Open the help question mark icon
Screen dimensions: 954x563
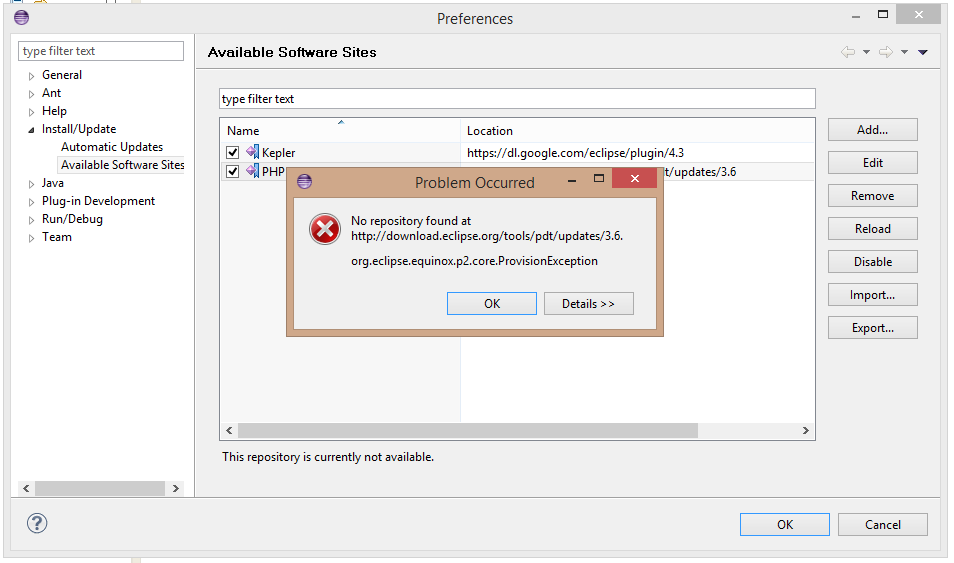point(37,523)
